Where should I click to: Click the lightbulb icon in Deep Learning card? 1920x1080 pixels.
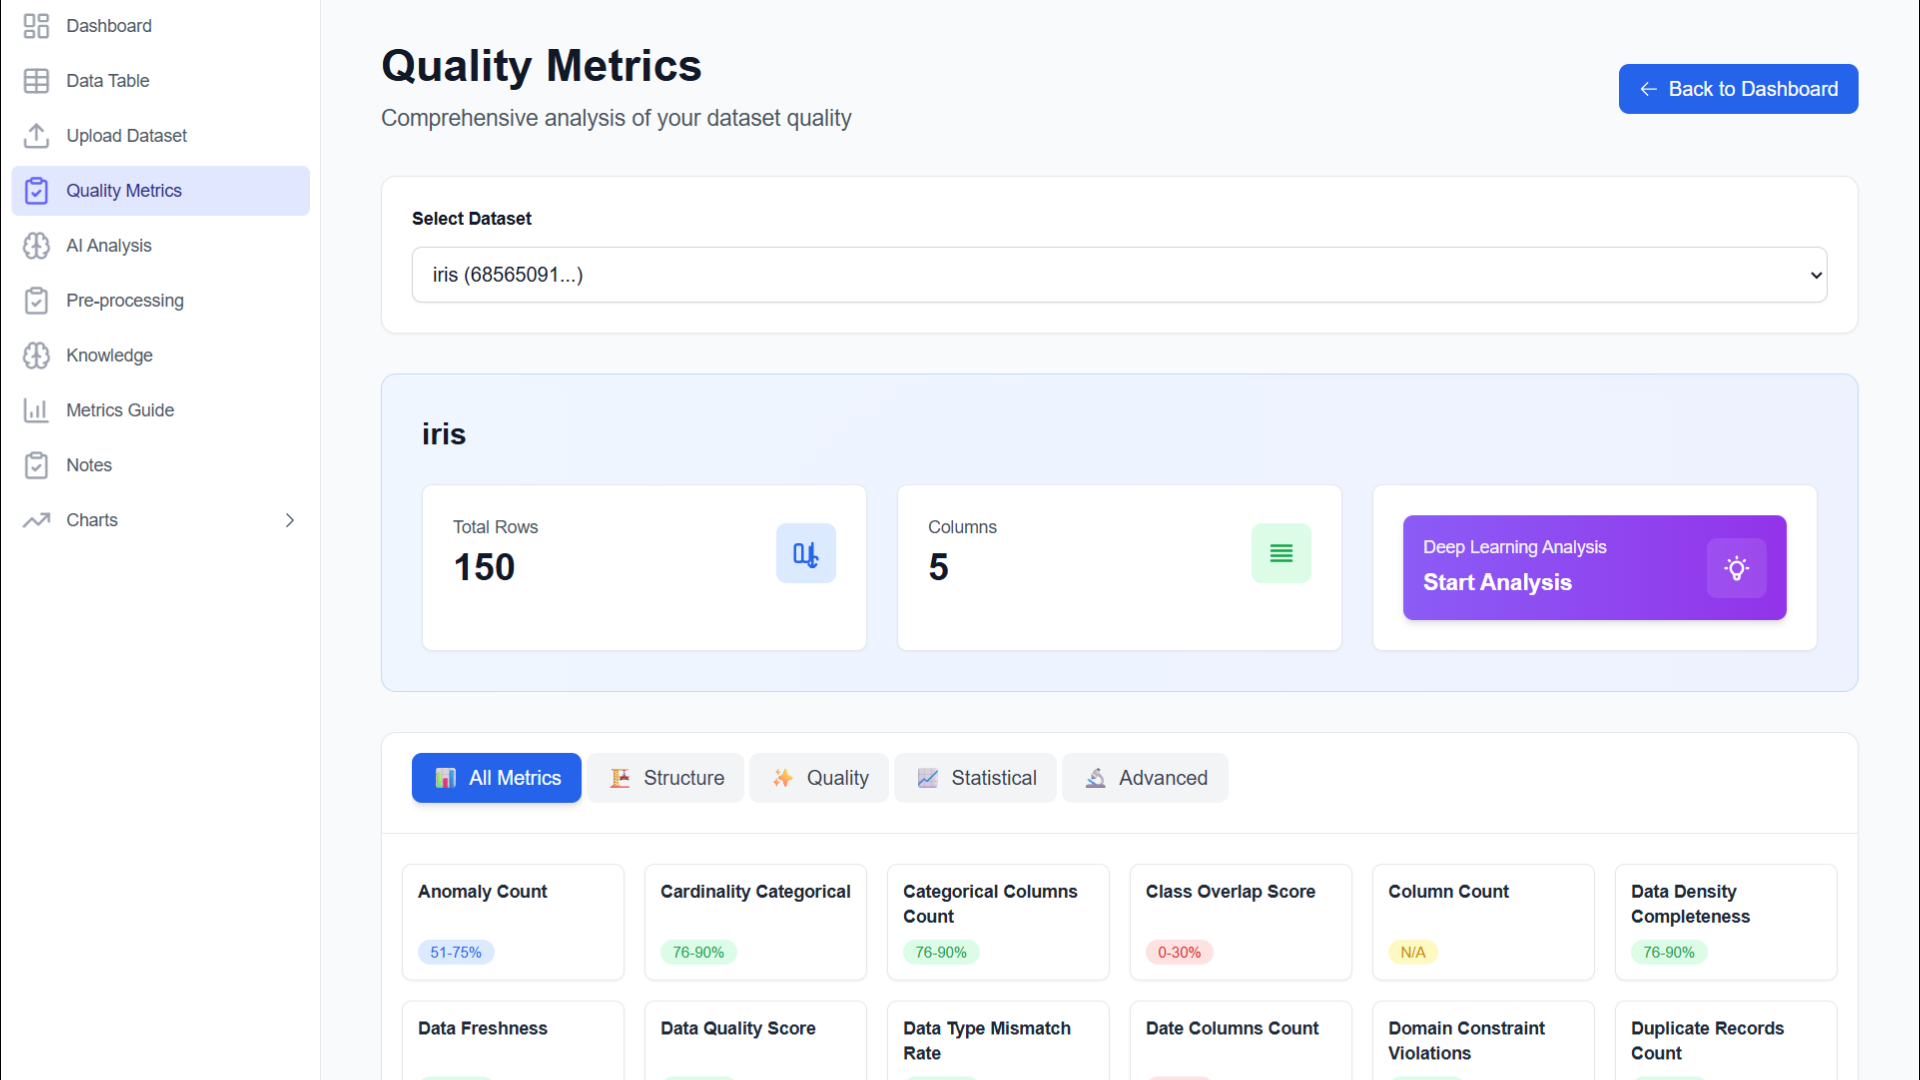pyautogui.click(x=1736, y=568)
